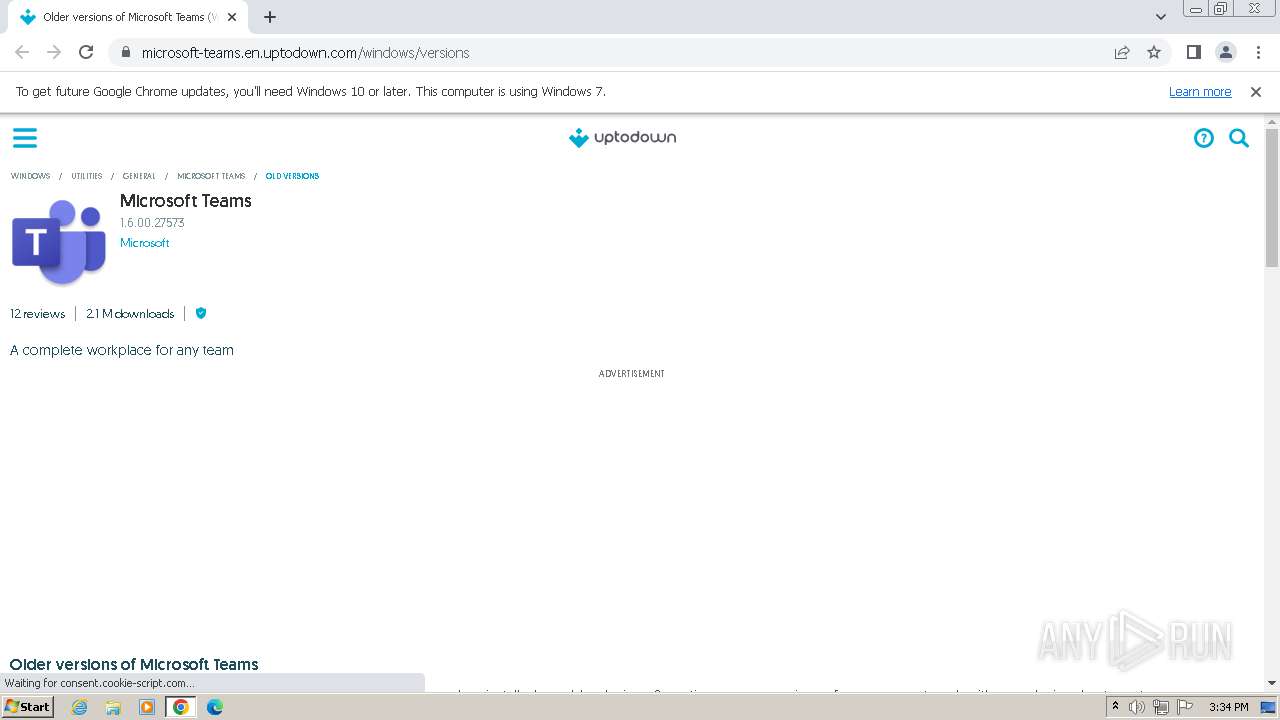Click the scrollbar up arrow

[x=1272, y=121]
